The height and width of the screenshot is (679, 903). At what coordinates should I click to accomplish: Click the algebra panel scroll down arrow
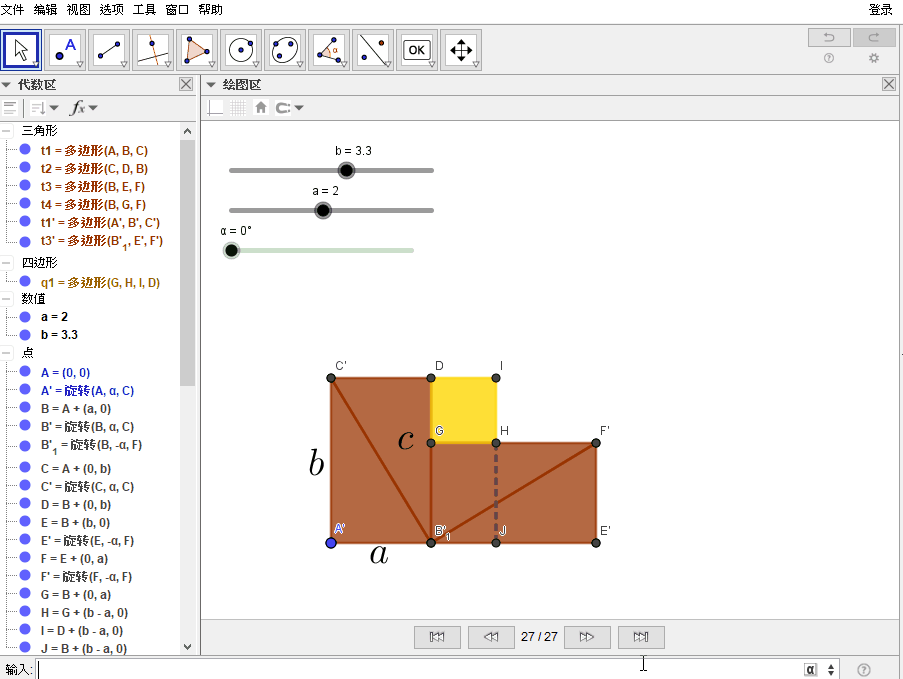pyautogui.click(x=187, y=647)
